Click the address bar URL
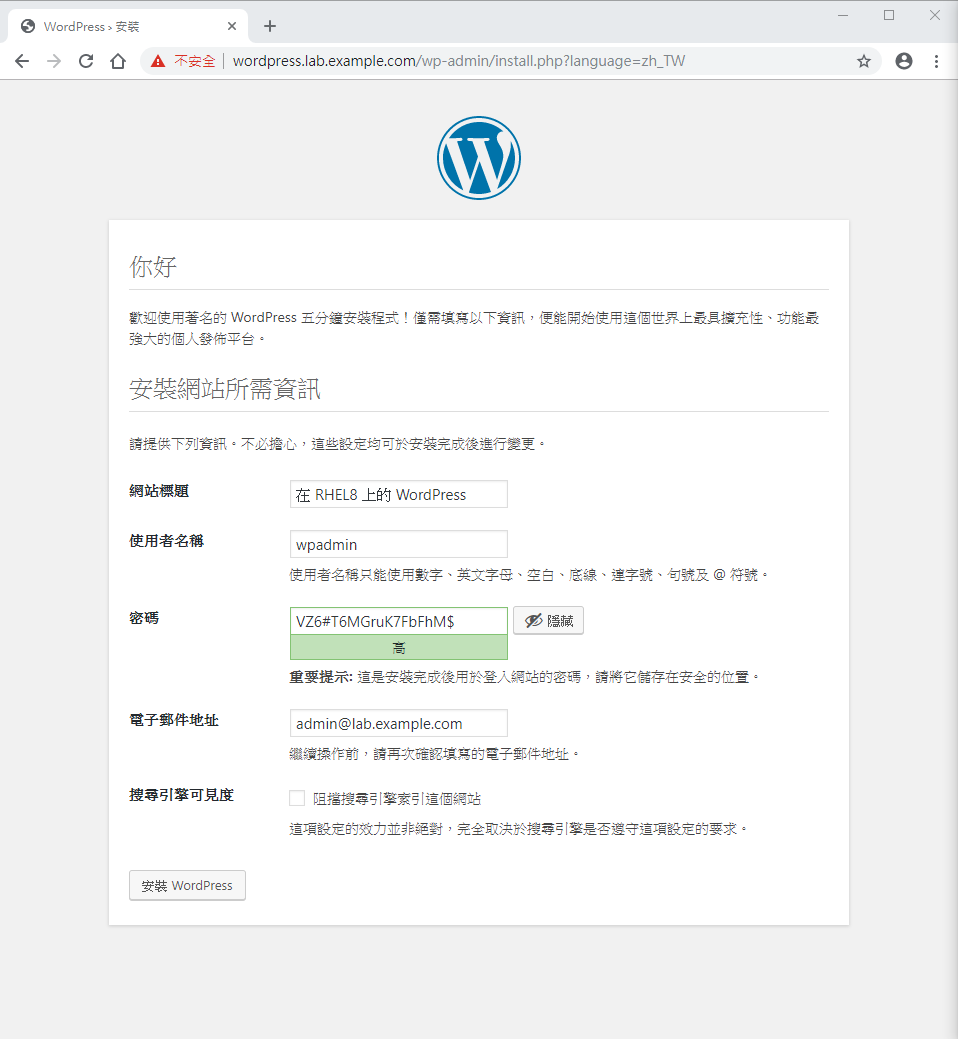Screen dimensions: 958x1039 coord(458,61)
